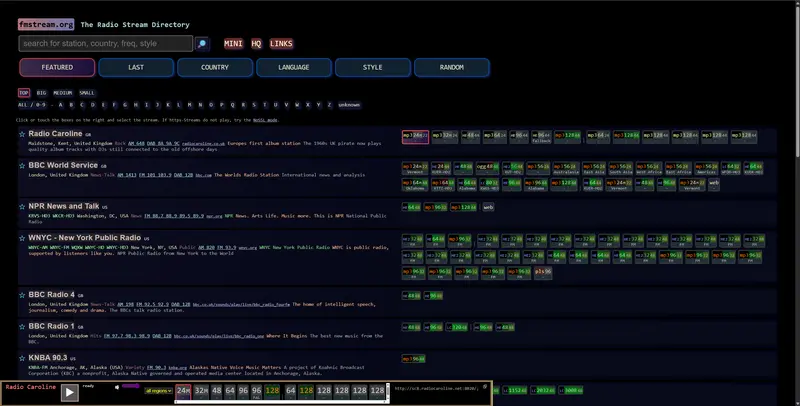Filter stations by letter Z
Viewport: 800px width, 406px height.
[x=330, y=105]
